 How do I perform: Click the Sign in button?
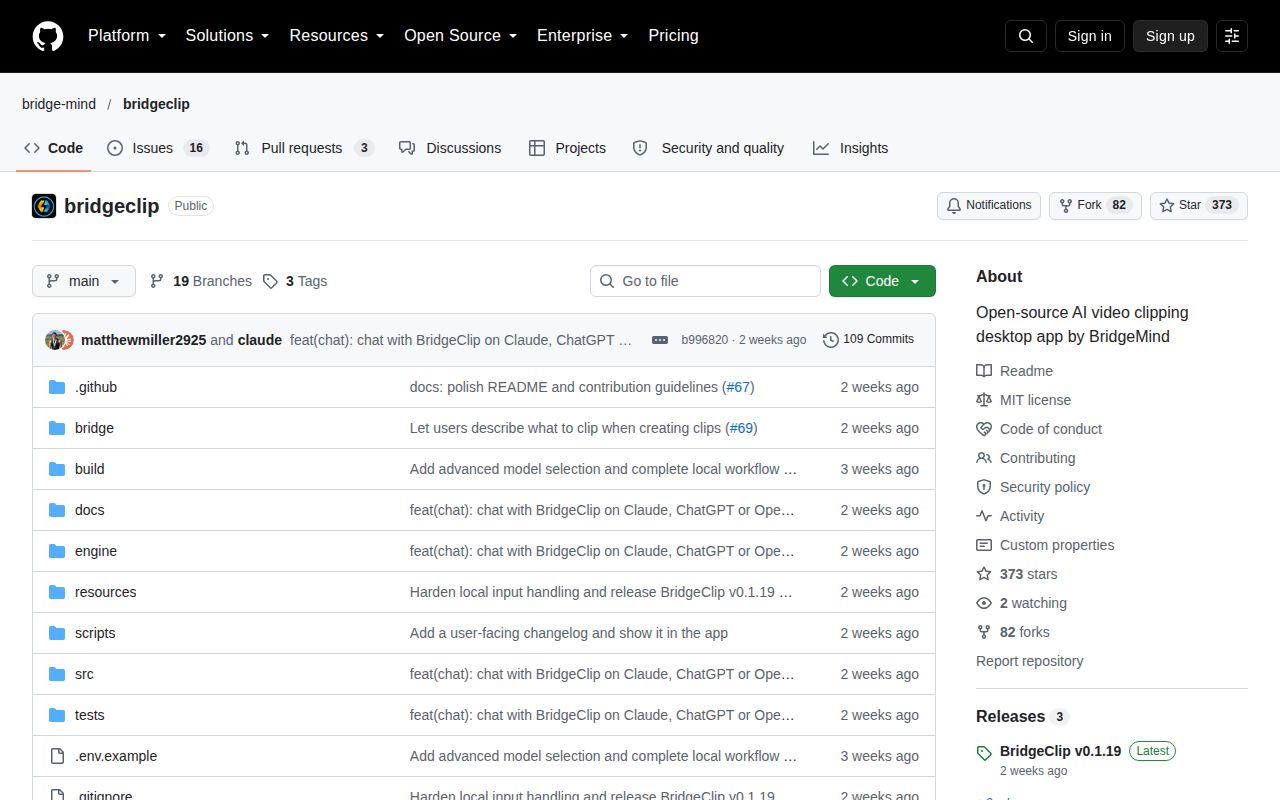(1089, 36)
